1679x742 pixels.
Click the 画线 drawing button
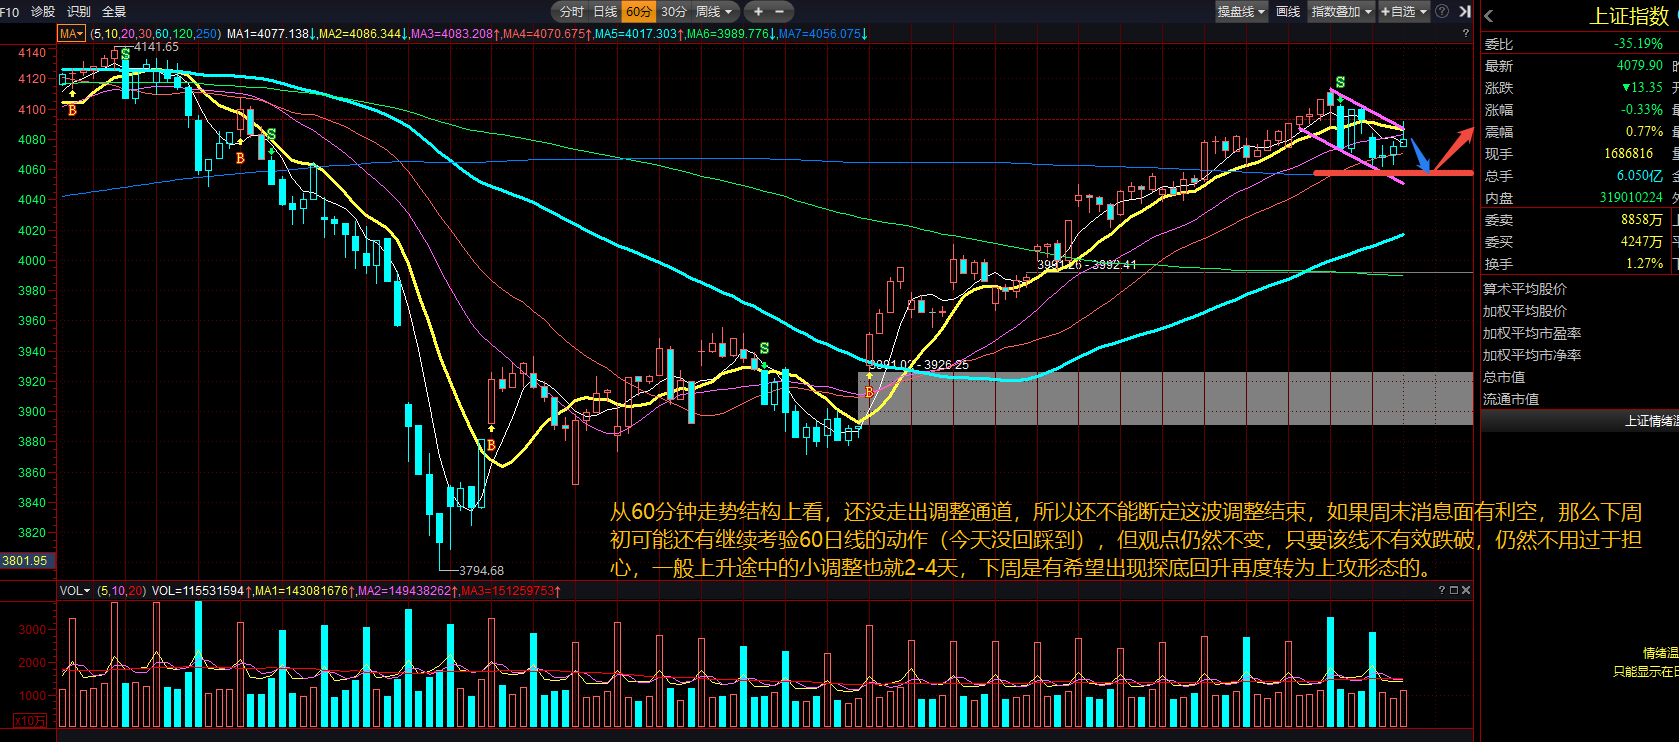1288,12
